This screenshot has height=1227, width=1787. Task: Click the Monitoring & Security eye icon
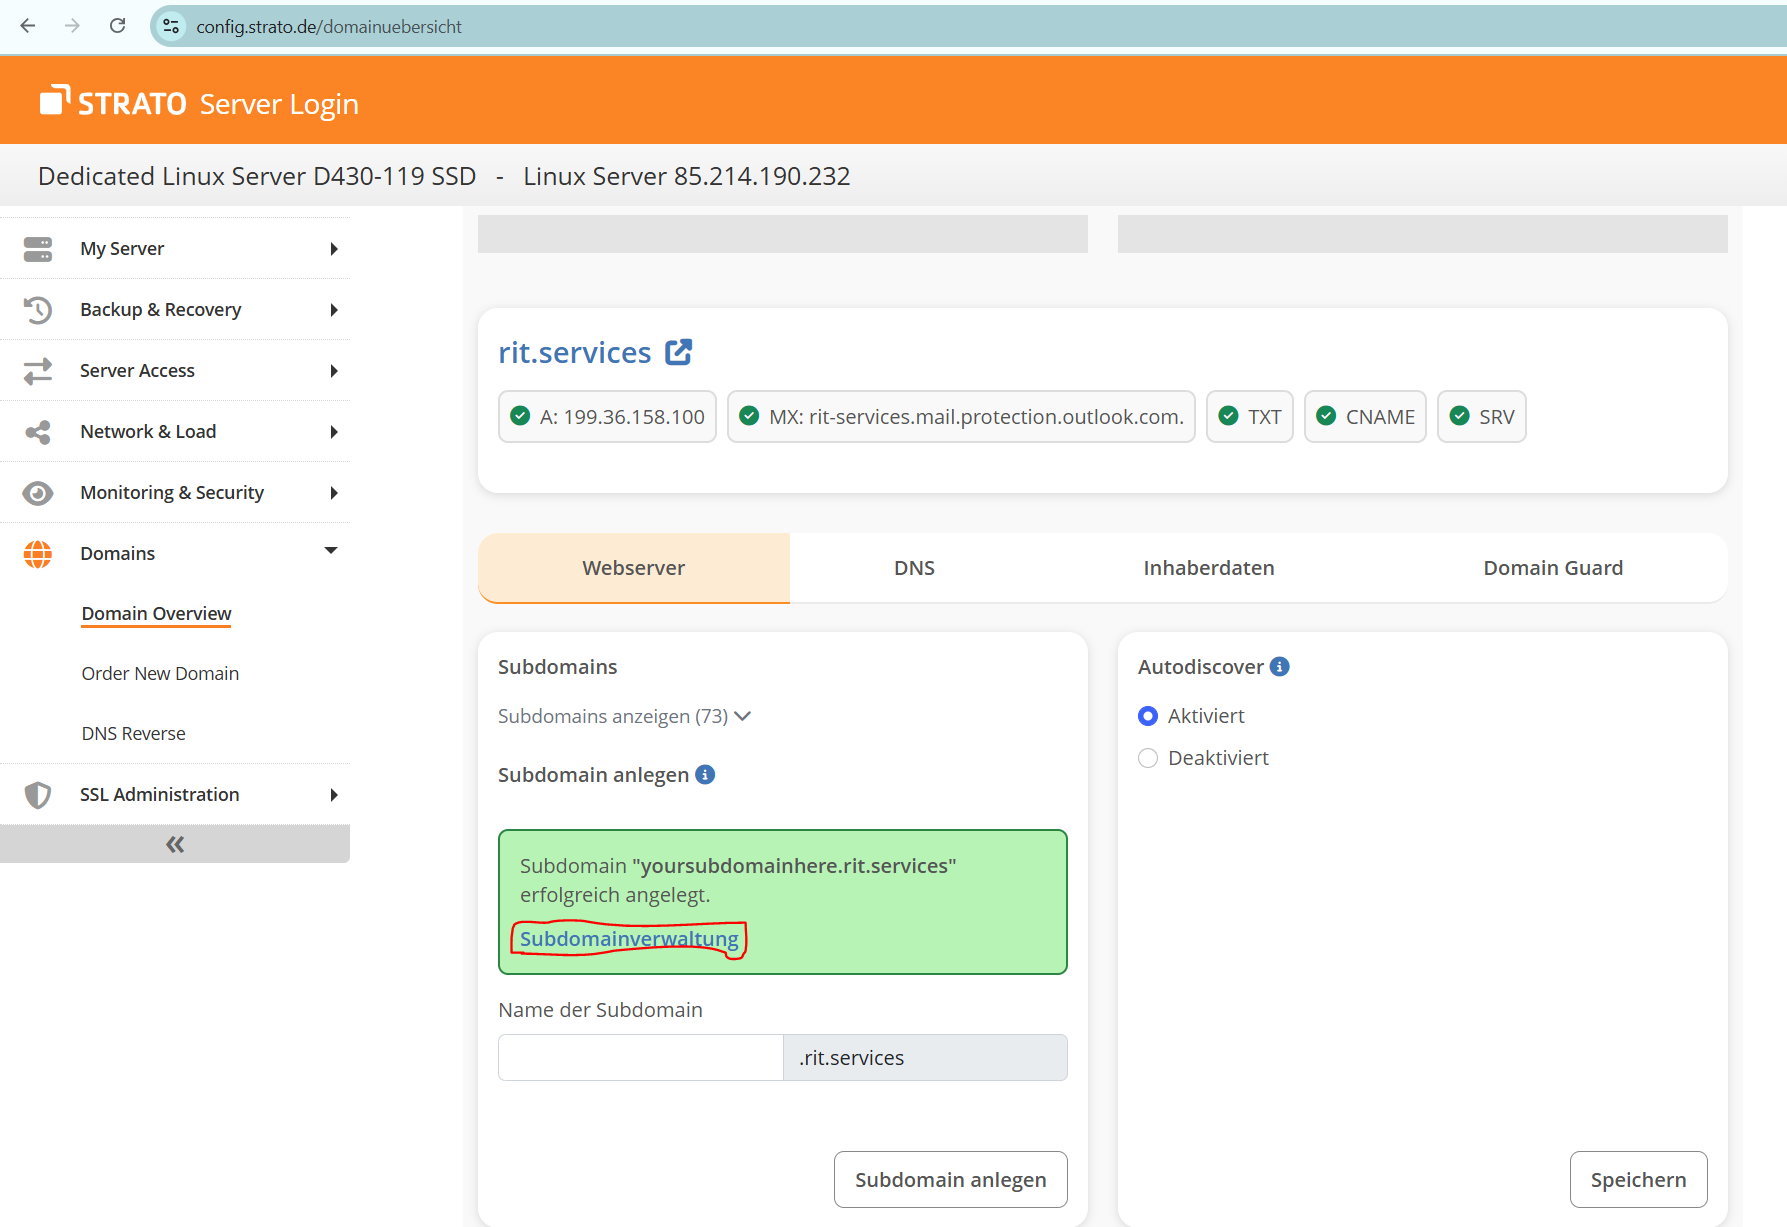tap(38, 493)
